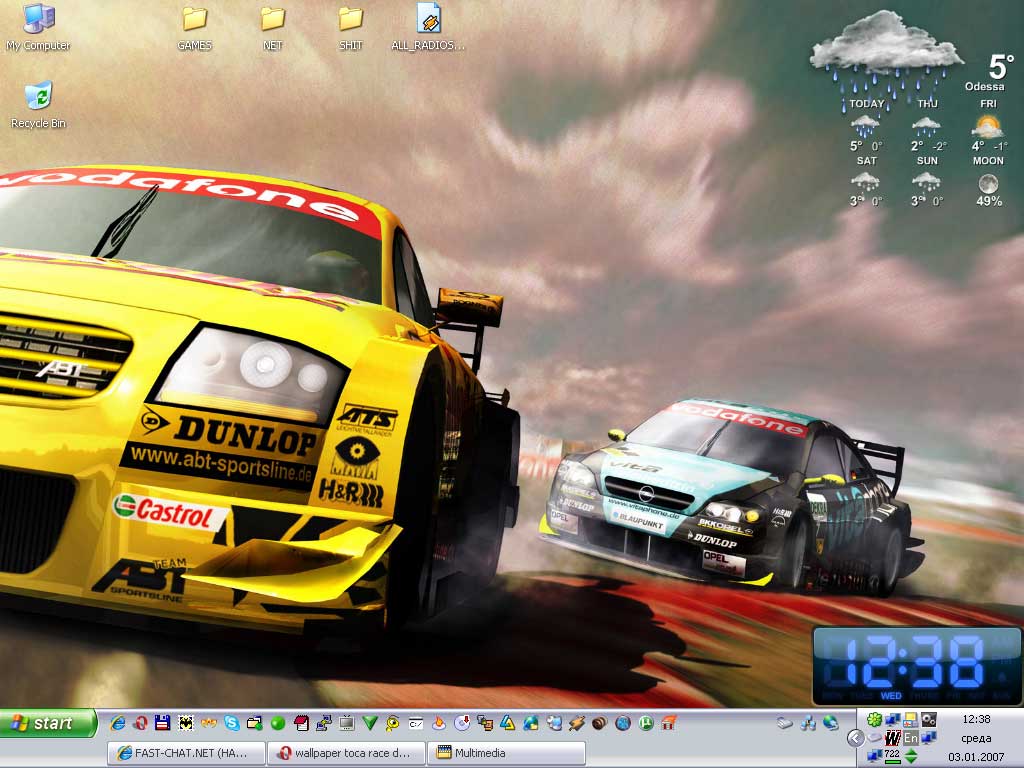
Task: Click the red notepad Quick Launch icon
Action: tap(301, 723)
